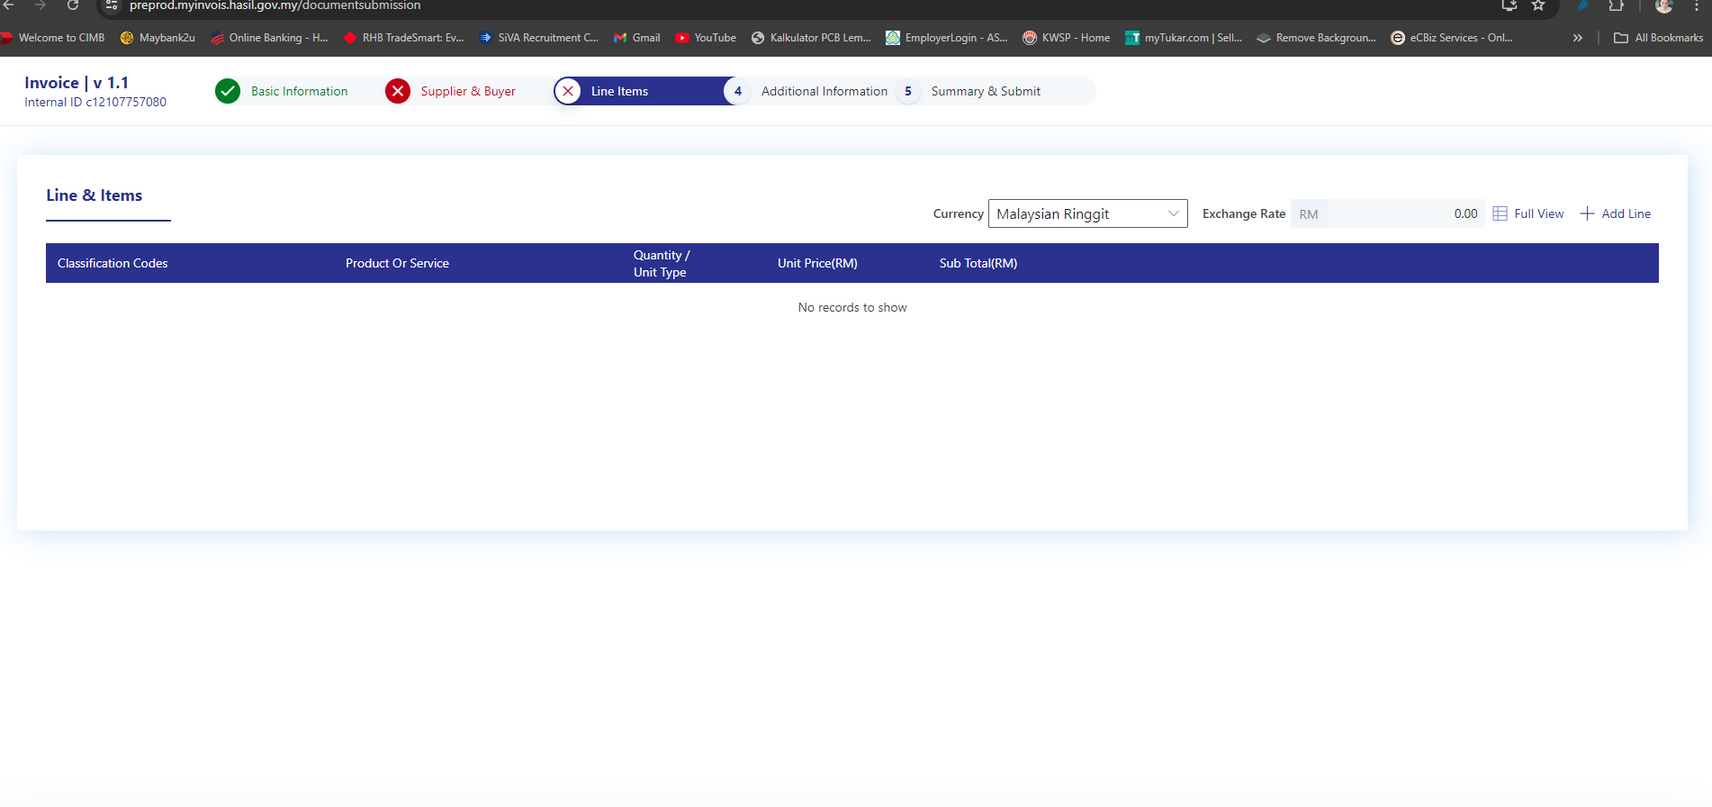
Task: Click the Quantity / Unit Type column header
Action: pyautogui.click(x=661, y=264)
